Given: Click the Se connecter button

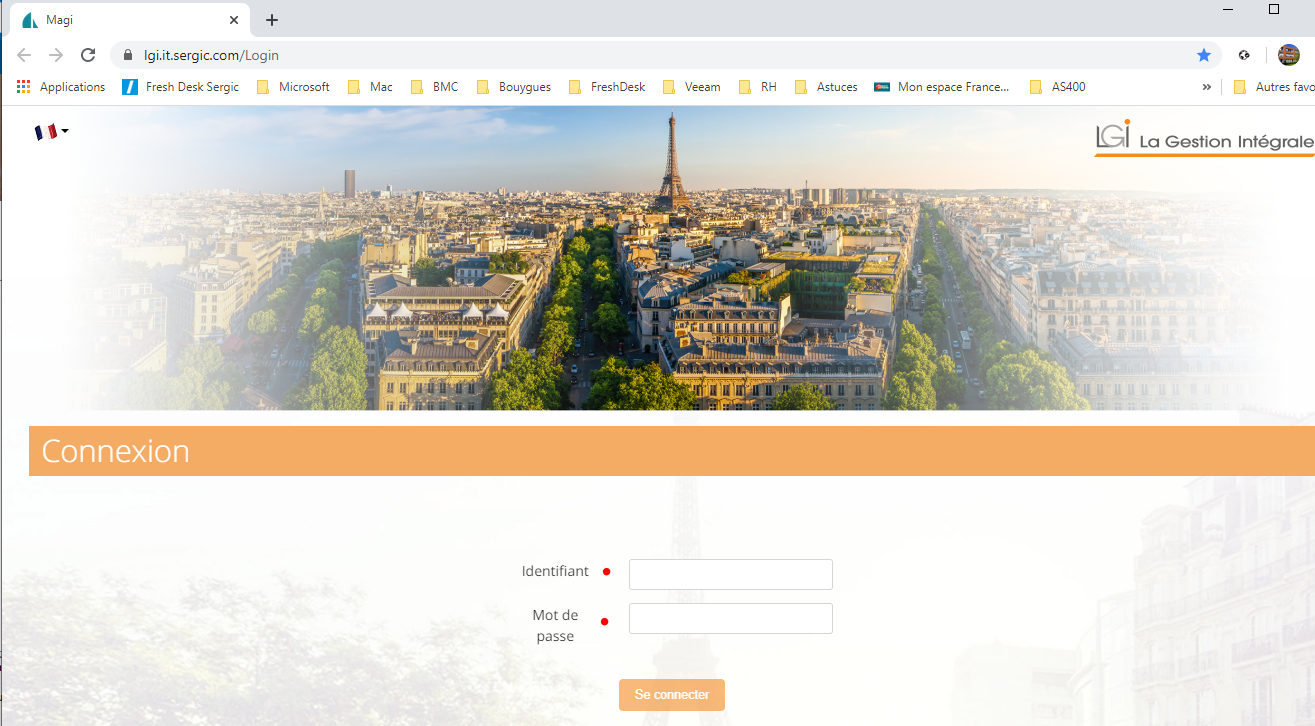Looking at the screenshot, I should click(x=672, y=694).
